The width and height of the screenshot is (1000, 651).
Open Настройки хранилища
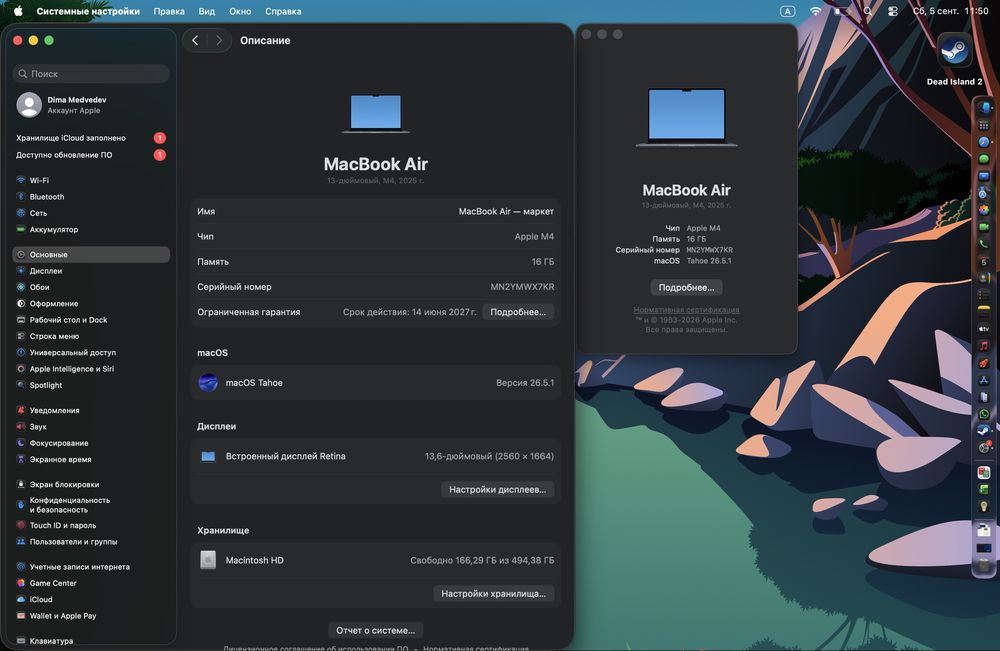coord(494,594)
